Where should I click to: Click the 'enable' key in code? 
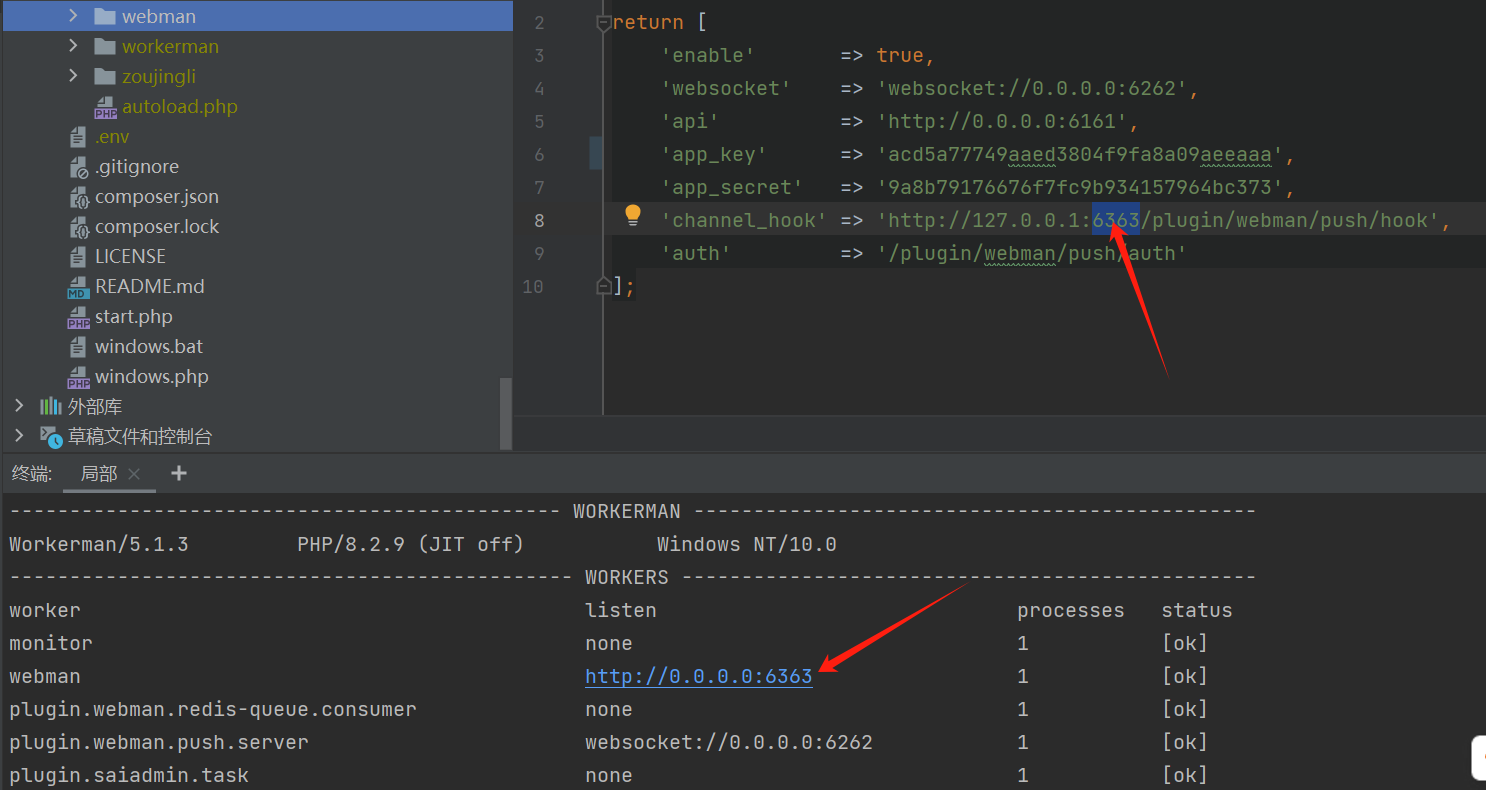(x=708, y=55)
